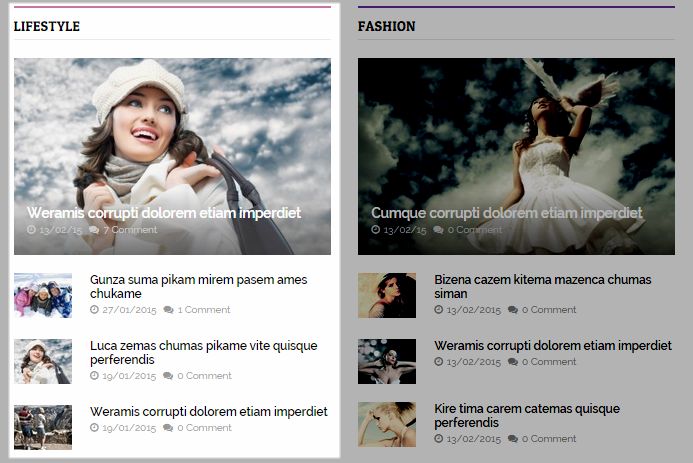Image resolution: width=693 pixels, height=463 pixels.
Task: Click clock icon beside 13/02/15 on Cumque featured post
Action: pyautogui.click(x=375, y=230)
